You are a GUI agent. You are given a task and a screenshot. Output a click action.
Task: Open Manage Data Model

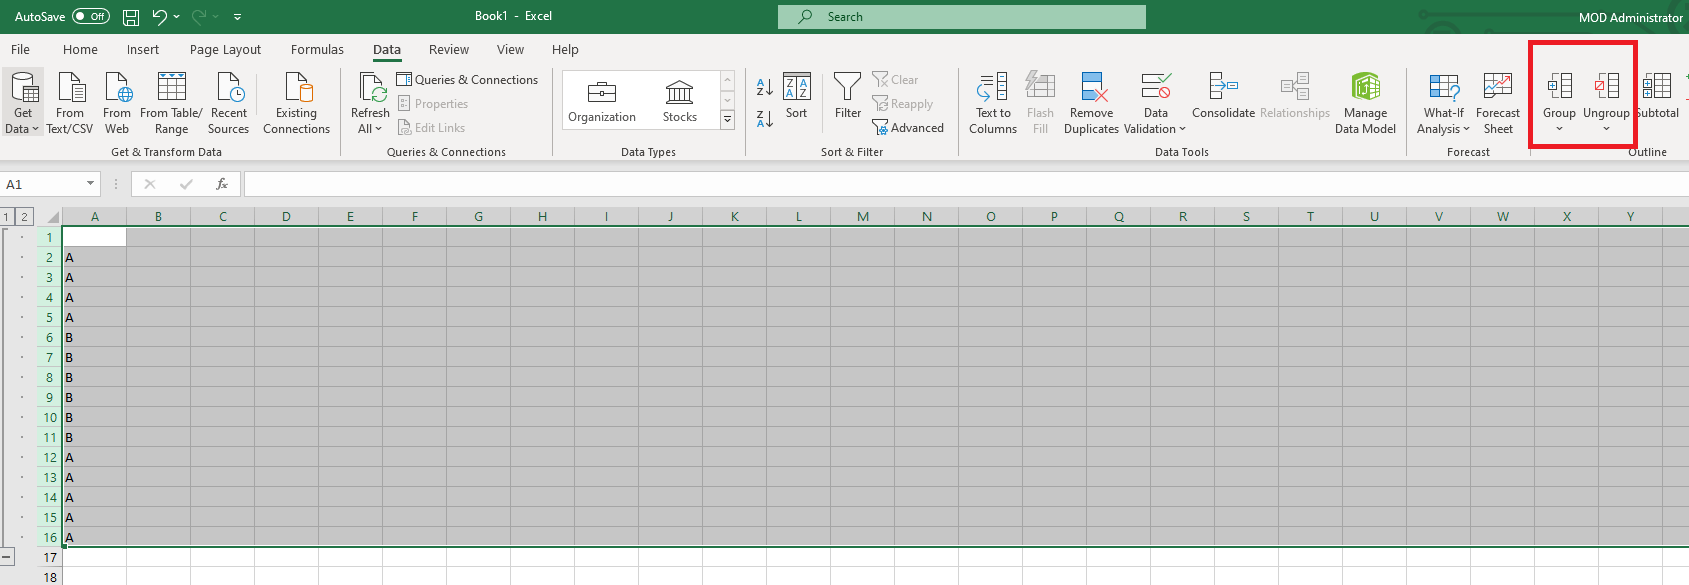click(1365, 102)
